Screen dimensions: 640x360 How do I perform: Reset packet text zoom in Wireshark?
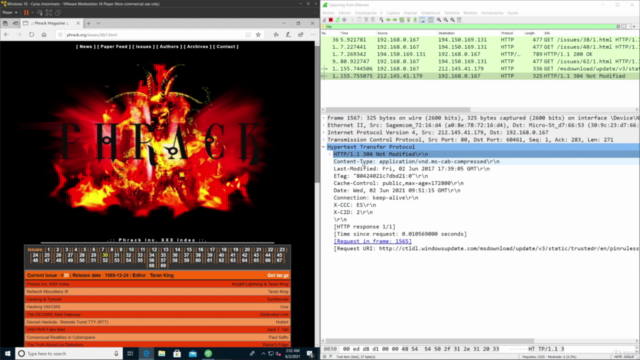click(452, 20)
